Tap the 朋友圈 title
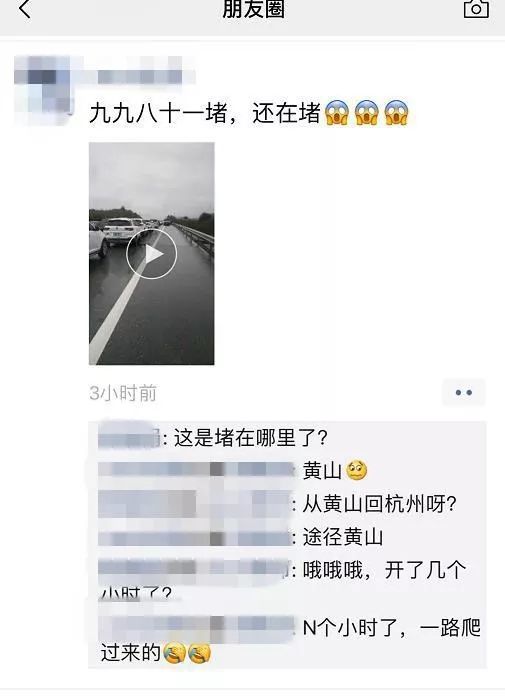505x700 pixels. point(253,9)
